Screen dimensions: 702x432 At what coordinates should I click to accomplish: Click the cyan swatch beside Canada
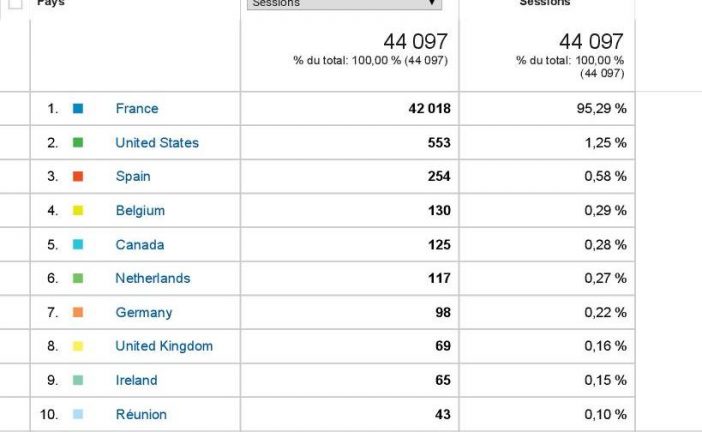pos(78,245)
